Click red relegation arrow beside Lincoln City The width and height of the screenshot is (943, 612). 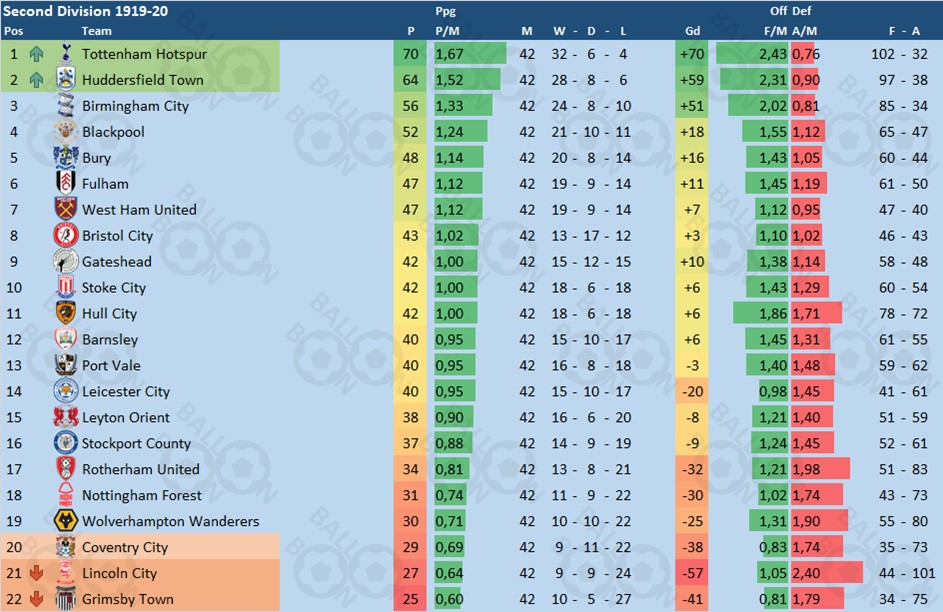click(36, 573)
